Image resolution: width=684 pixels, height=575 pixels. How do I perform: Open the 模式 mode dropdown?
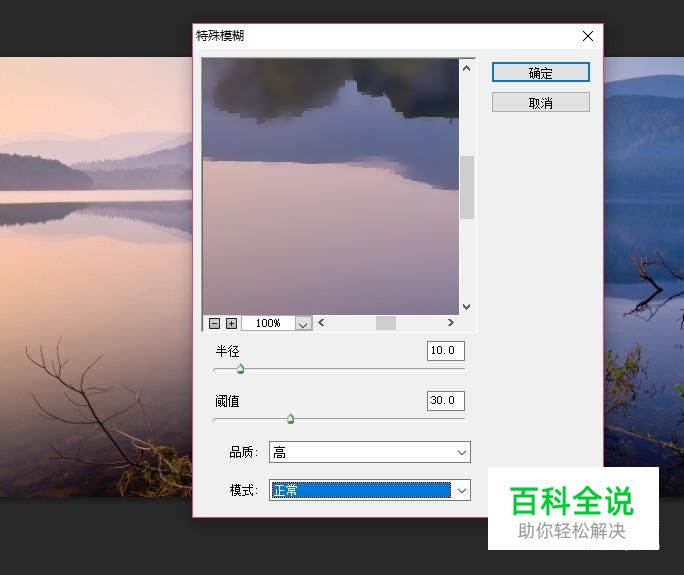[370, 490]
